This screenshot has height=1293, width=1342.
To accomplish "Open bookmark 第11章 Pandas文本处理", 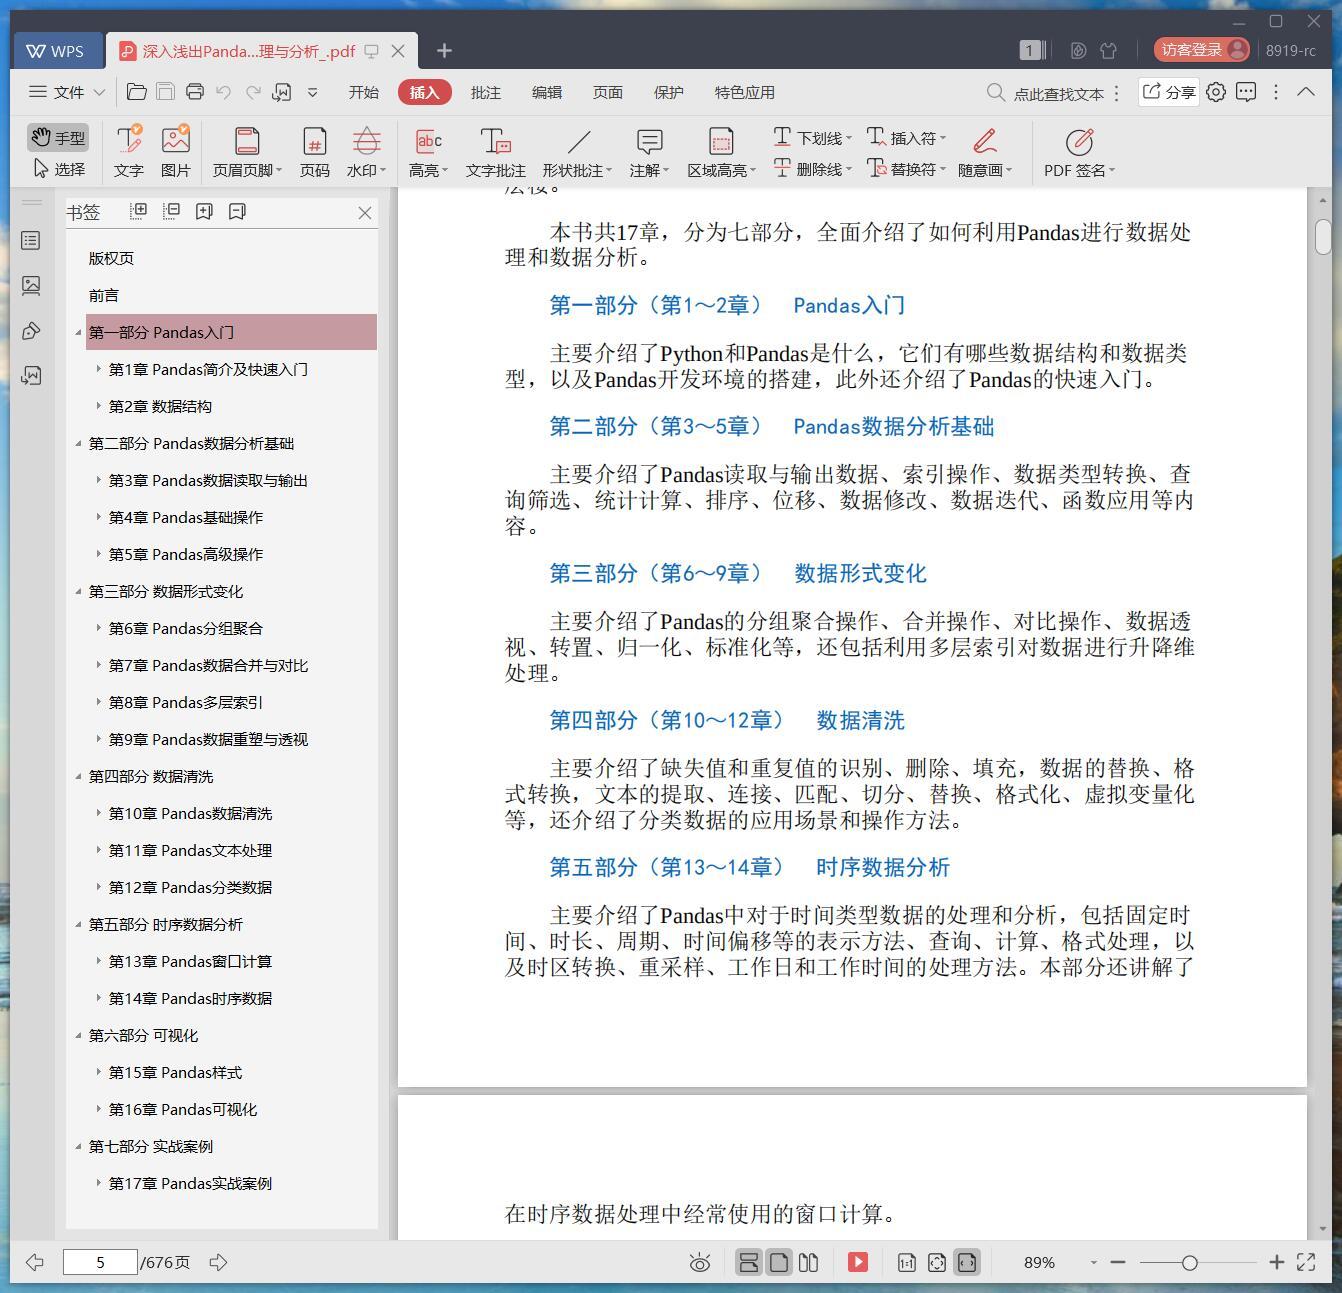I will [190, 850].
